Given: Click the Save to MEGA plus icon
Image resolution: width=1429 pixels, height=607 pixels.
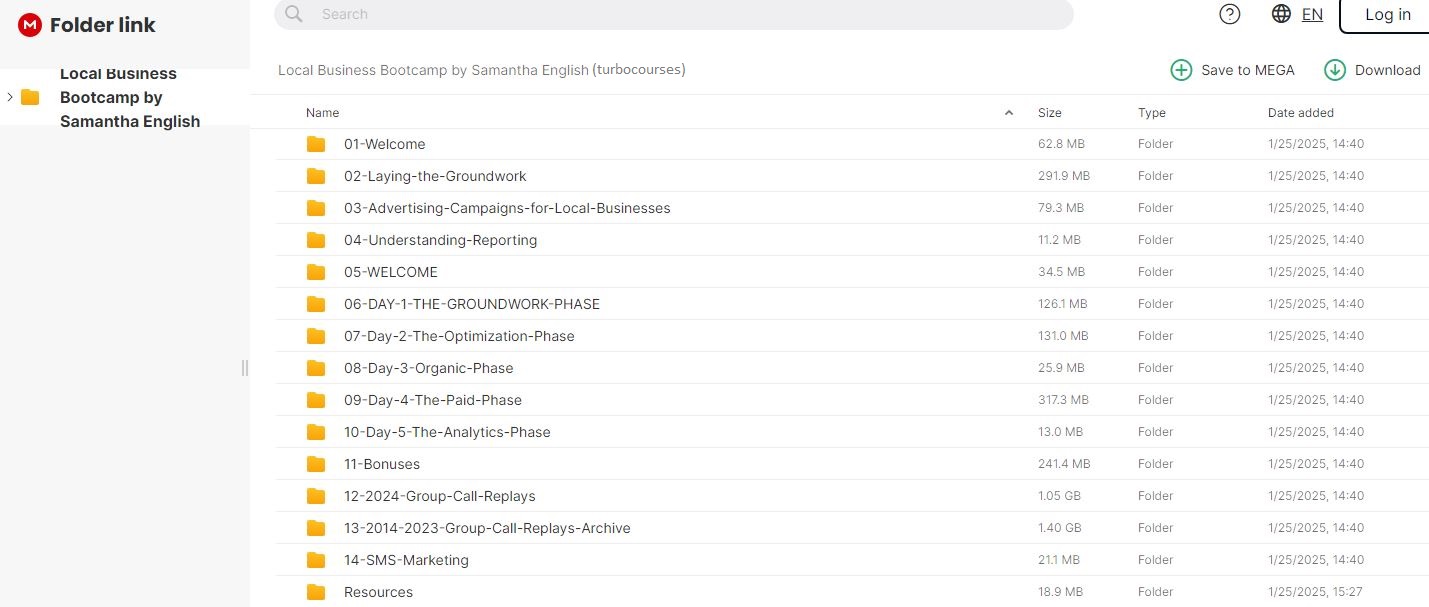Looking at the screenshot, I should coord(1181,70).
